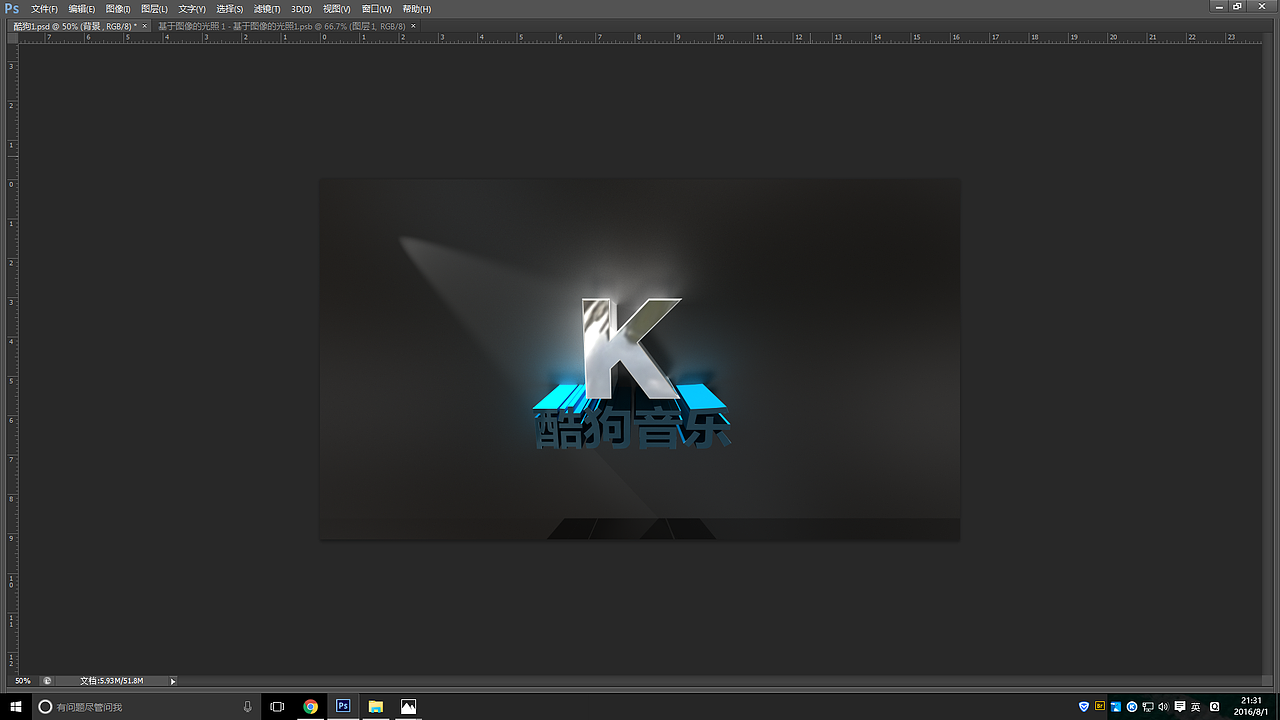Click the blue picture tray icon
Viewport: 1280px width, 720px height.
coord(1116,706)
